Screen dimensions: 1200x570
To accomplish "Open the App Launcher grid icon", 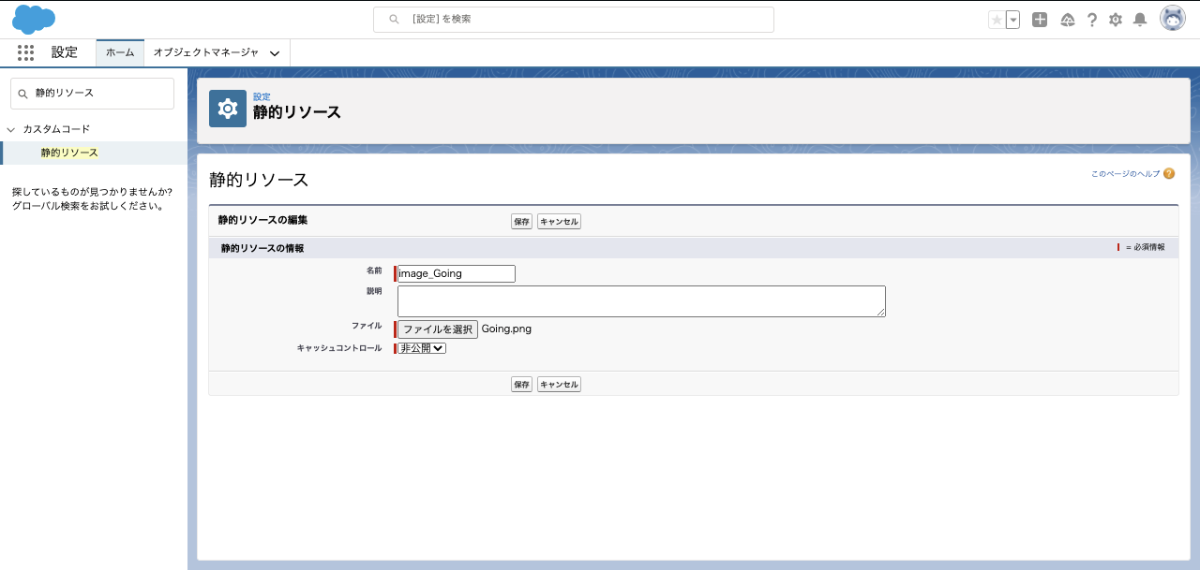I will (x=26, y=52).
